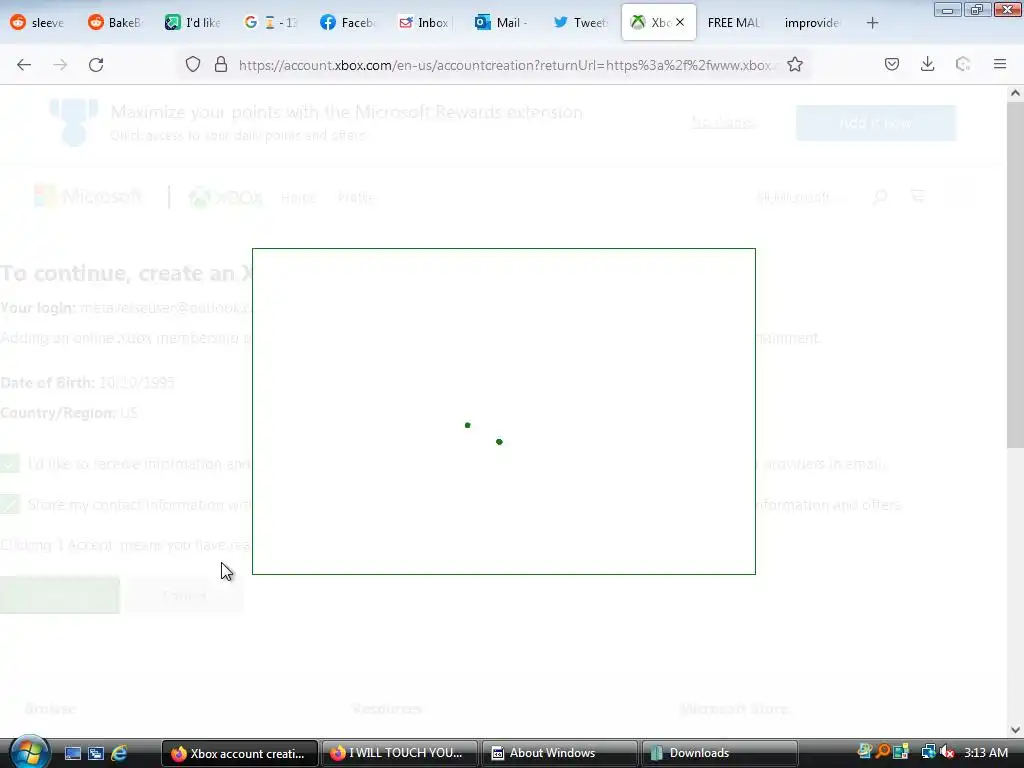The width and height of the screenshot is (1024, 768).
Task: Click the Microsoft logo
Action: click(88, 197)
